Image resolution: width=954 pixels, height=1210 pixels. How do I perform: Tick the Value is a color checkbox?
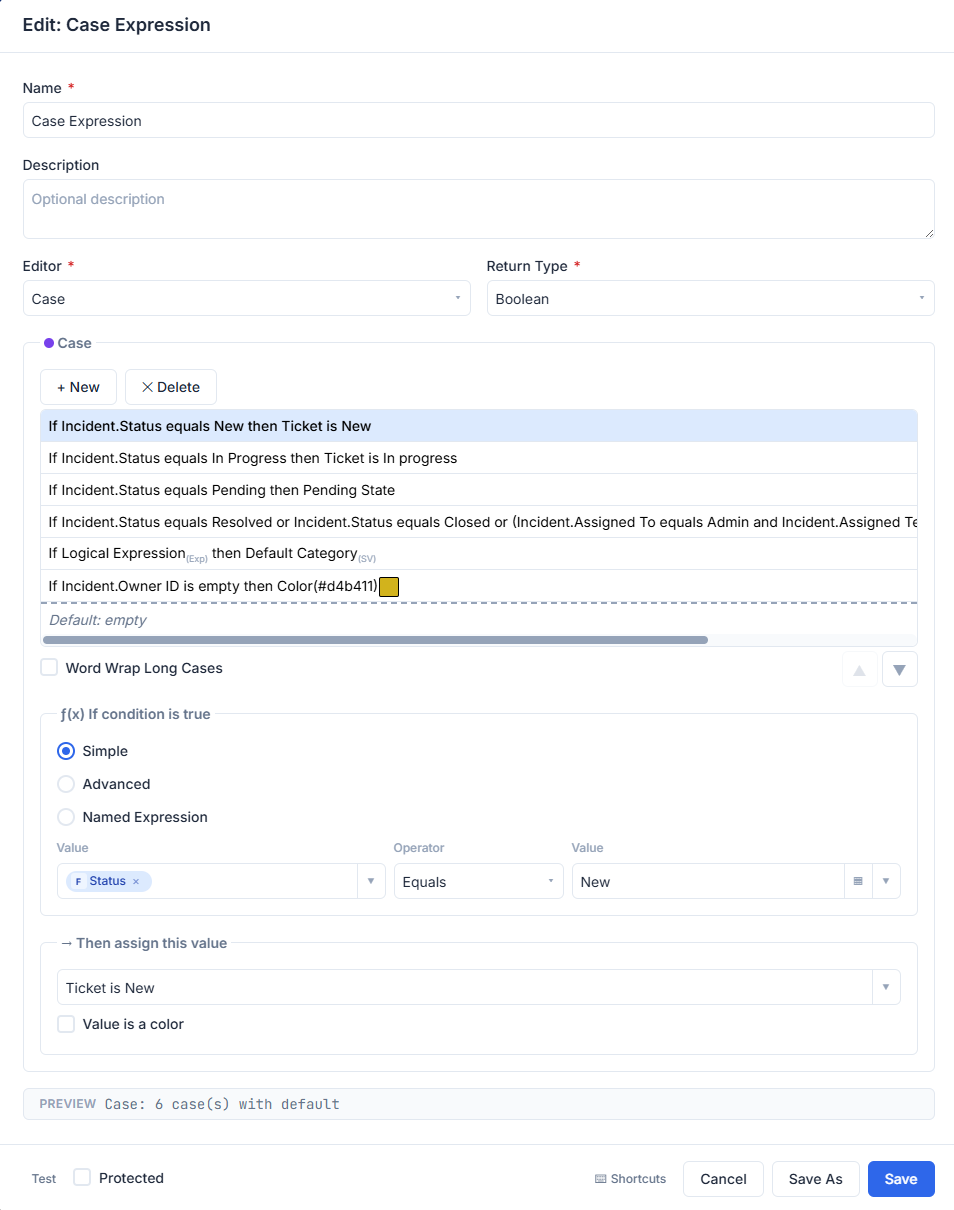(66, 1024)
